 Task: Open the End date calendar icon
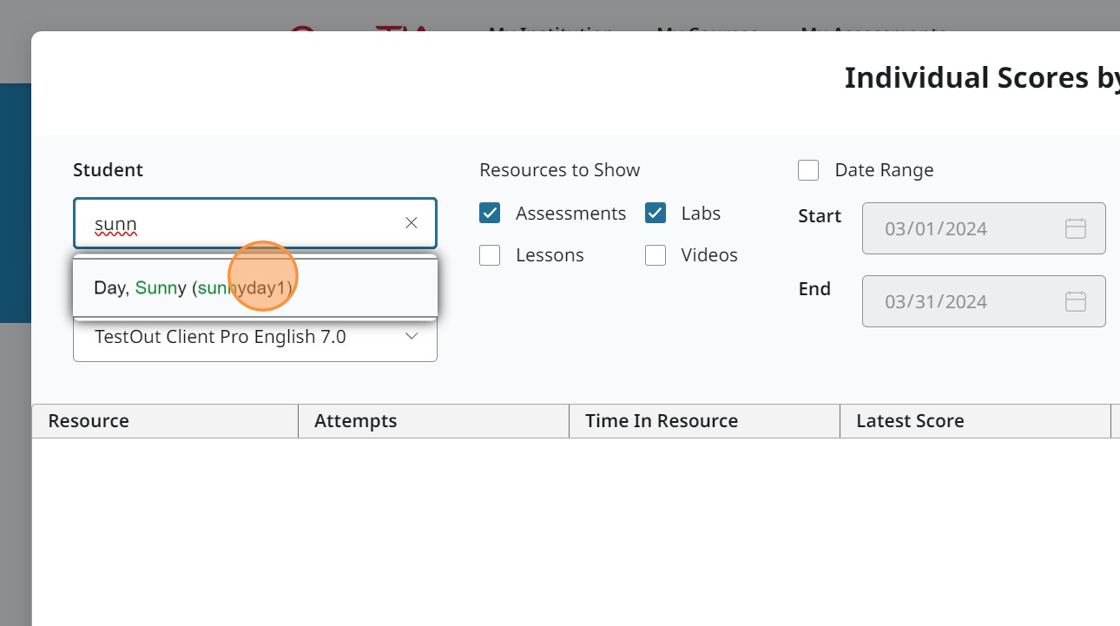[1075, 302]
